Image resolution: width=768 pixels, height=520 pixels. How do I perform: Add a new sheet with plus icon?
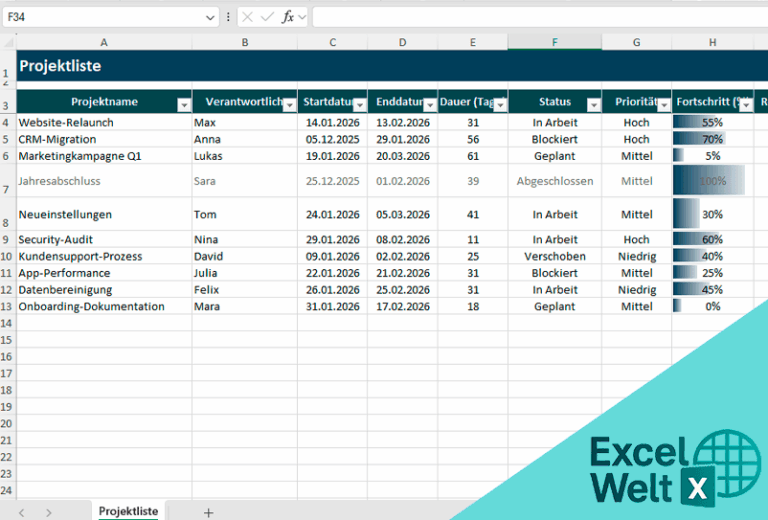tap(208, 513)
